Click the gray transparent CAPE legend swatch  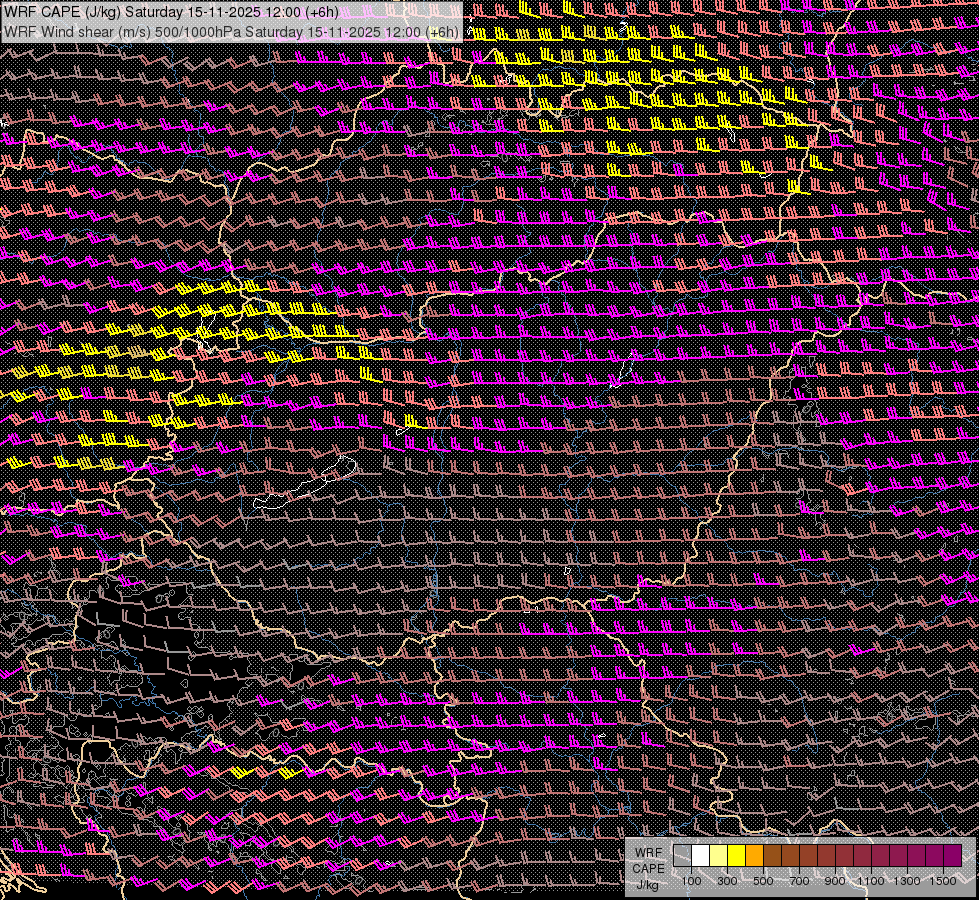pos(682,855)
